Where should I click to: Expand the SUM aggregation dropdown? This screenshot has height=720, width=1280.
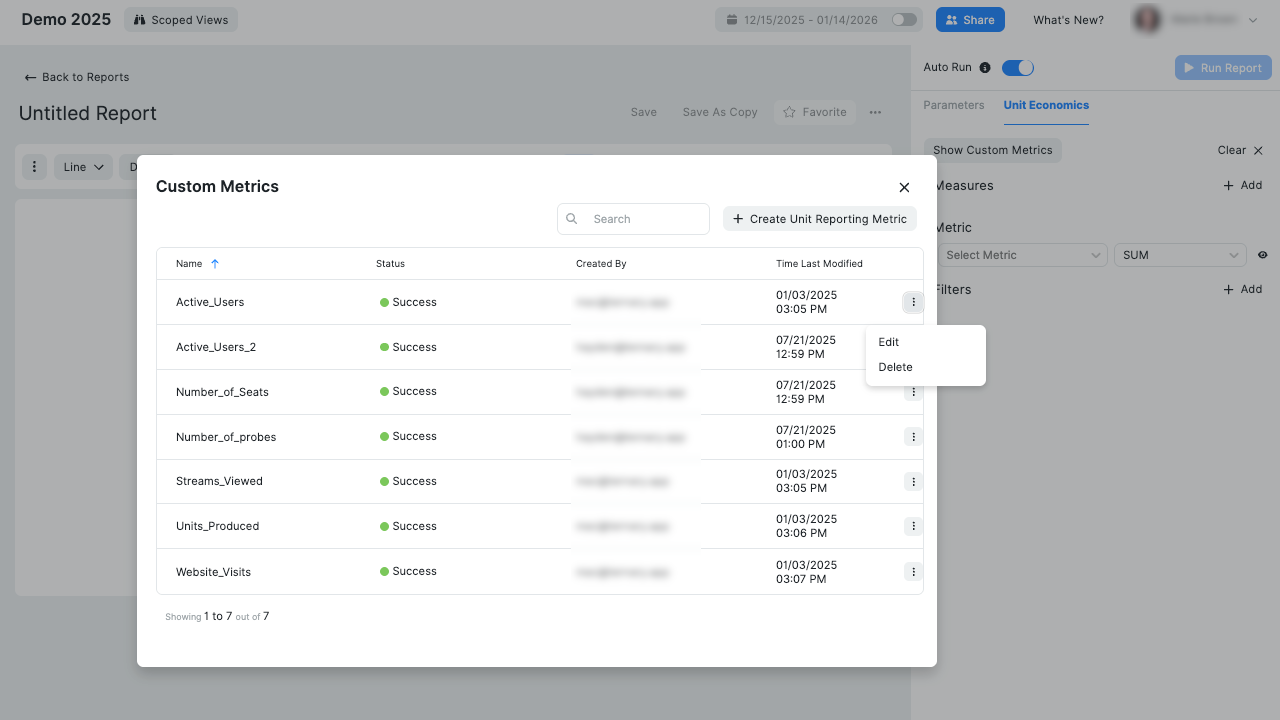(x=1179, y=254)
